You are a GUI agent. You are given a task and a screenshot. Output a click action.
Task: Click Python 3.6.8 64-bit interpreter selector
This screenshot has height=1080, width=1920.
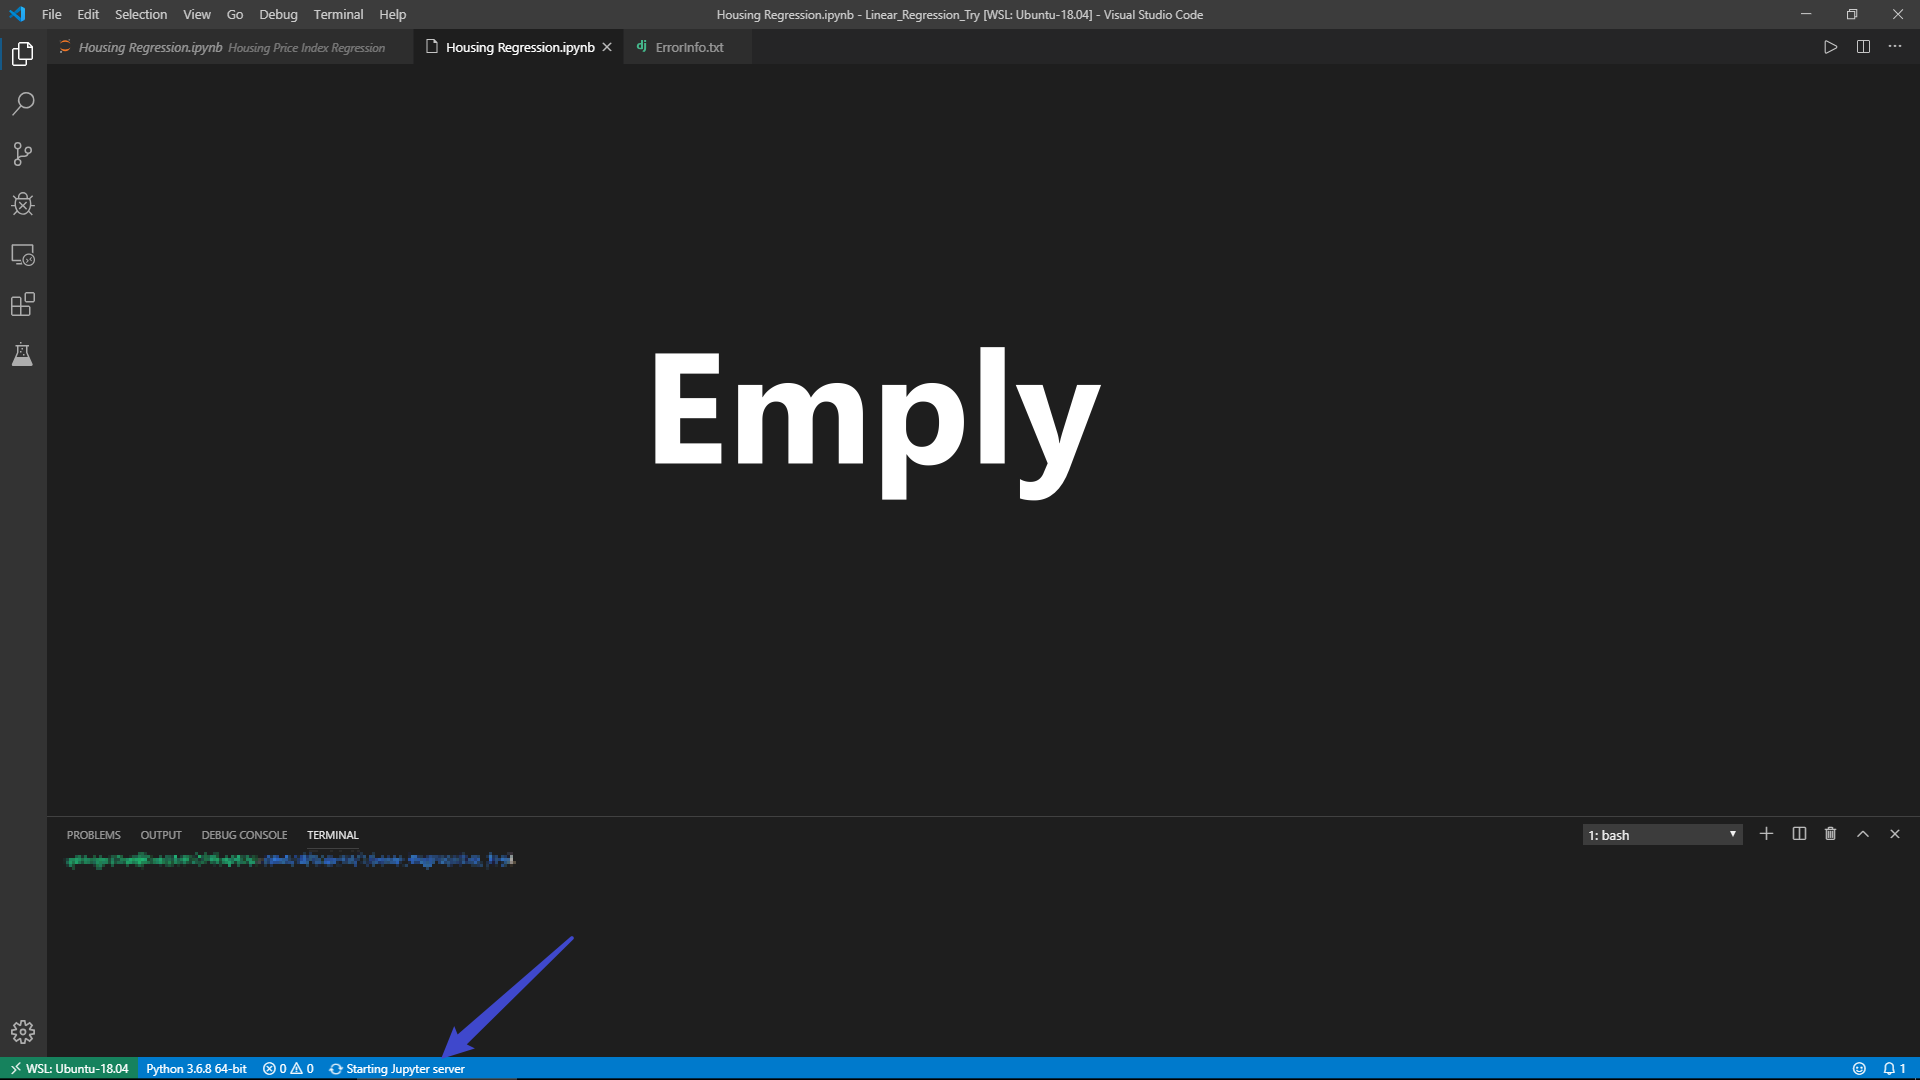tap(196, 1068)
